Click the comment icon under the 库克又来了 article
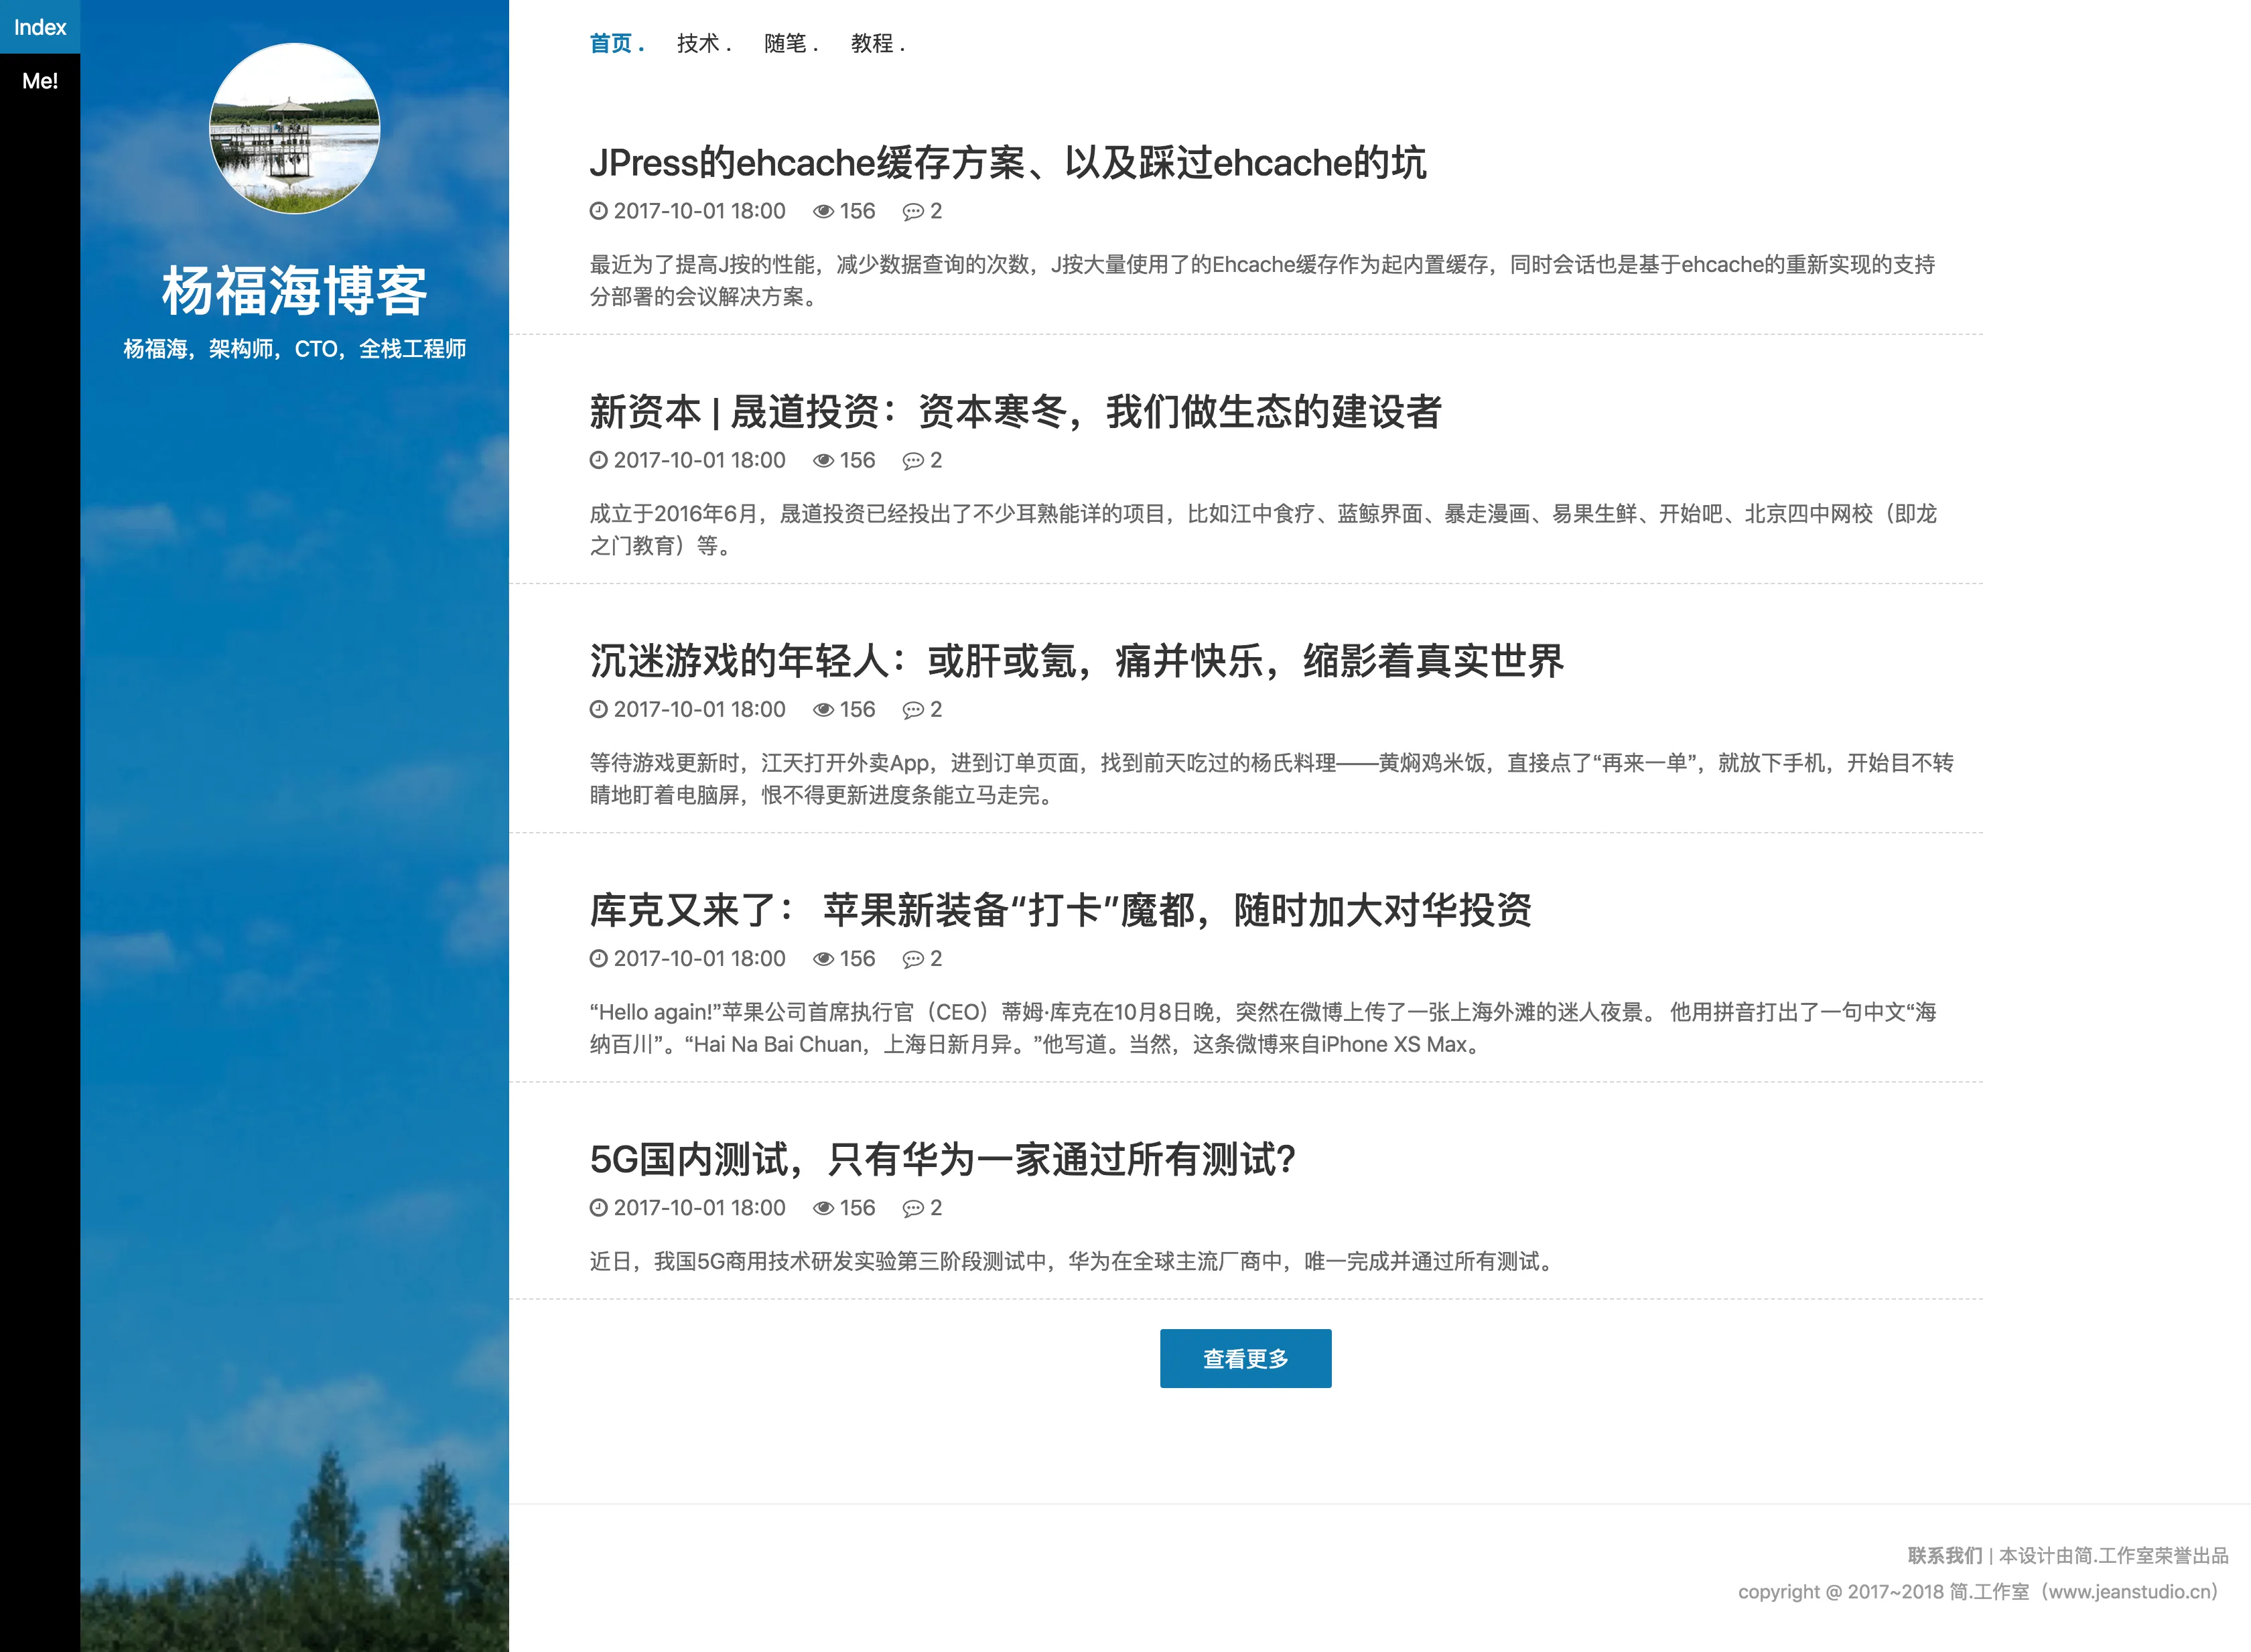This screenshot has height=1652, width=2251. coord(914,958)
